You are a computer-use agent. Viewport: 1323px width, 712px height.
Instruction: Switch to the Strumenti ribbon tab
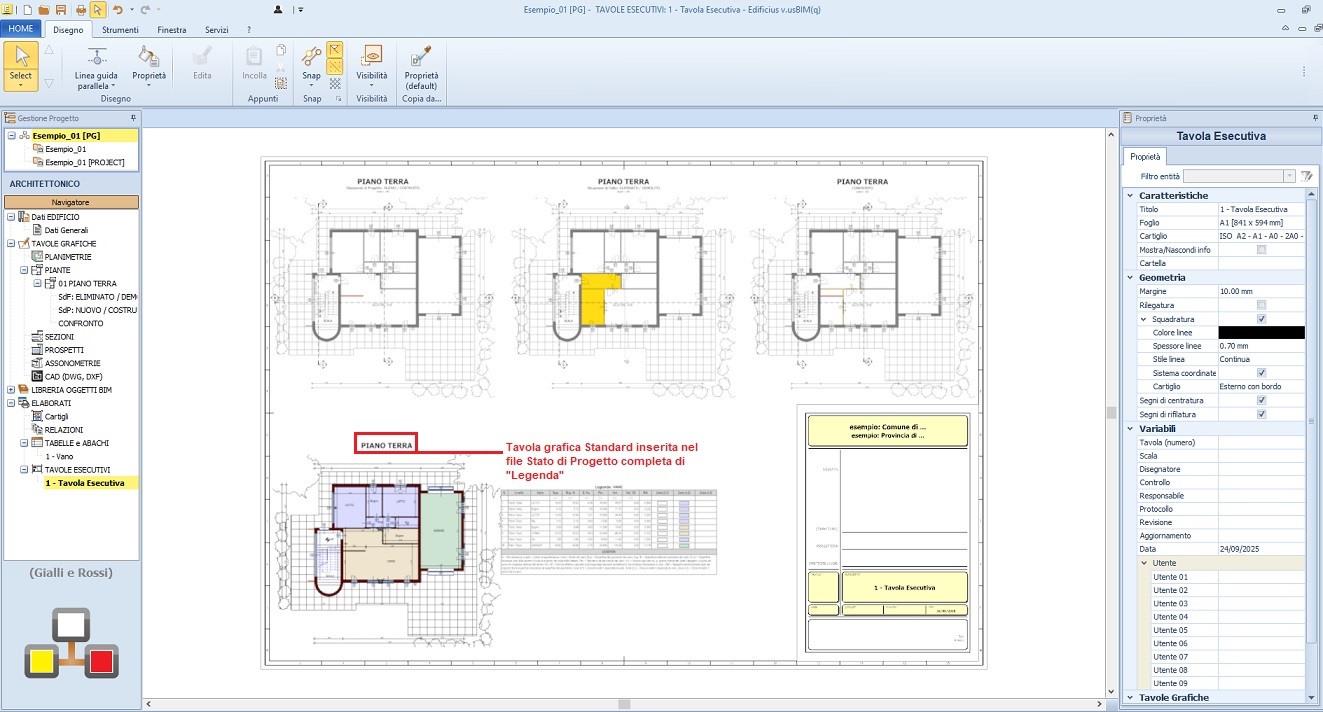tap(120, 30)
